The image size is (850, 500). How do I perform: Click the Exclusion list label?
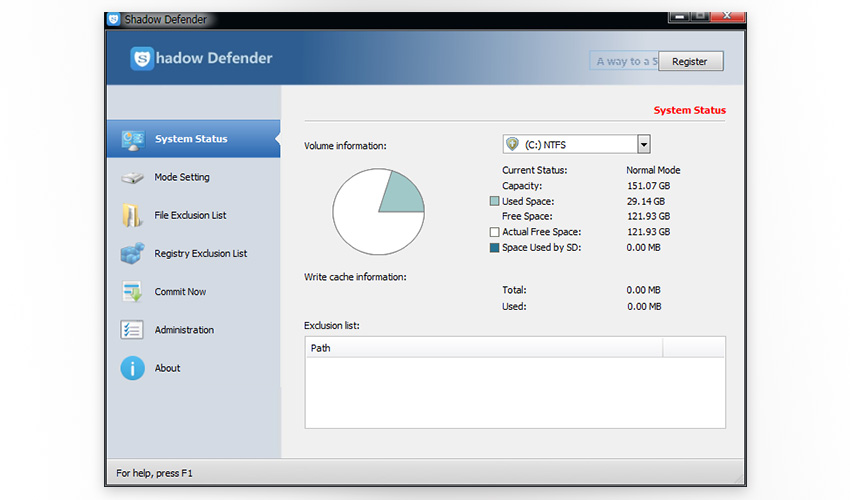[332, 326]
